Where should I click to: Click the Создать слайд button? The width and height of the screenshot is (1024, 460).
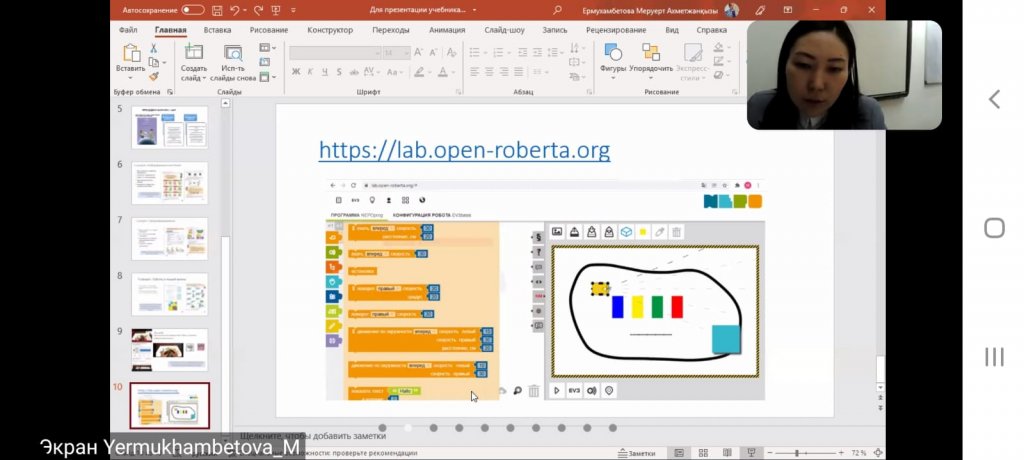pyautogui.click(x=193, y=63)
